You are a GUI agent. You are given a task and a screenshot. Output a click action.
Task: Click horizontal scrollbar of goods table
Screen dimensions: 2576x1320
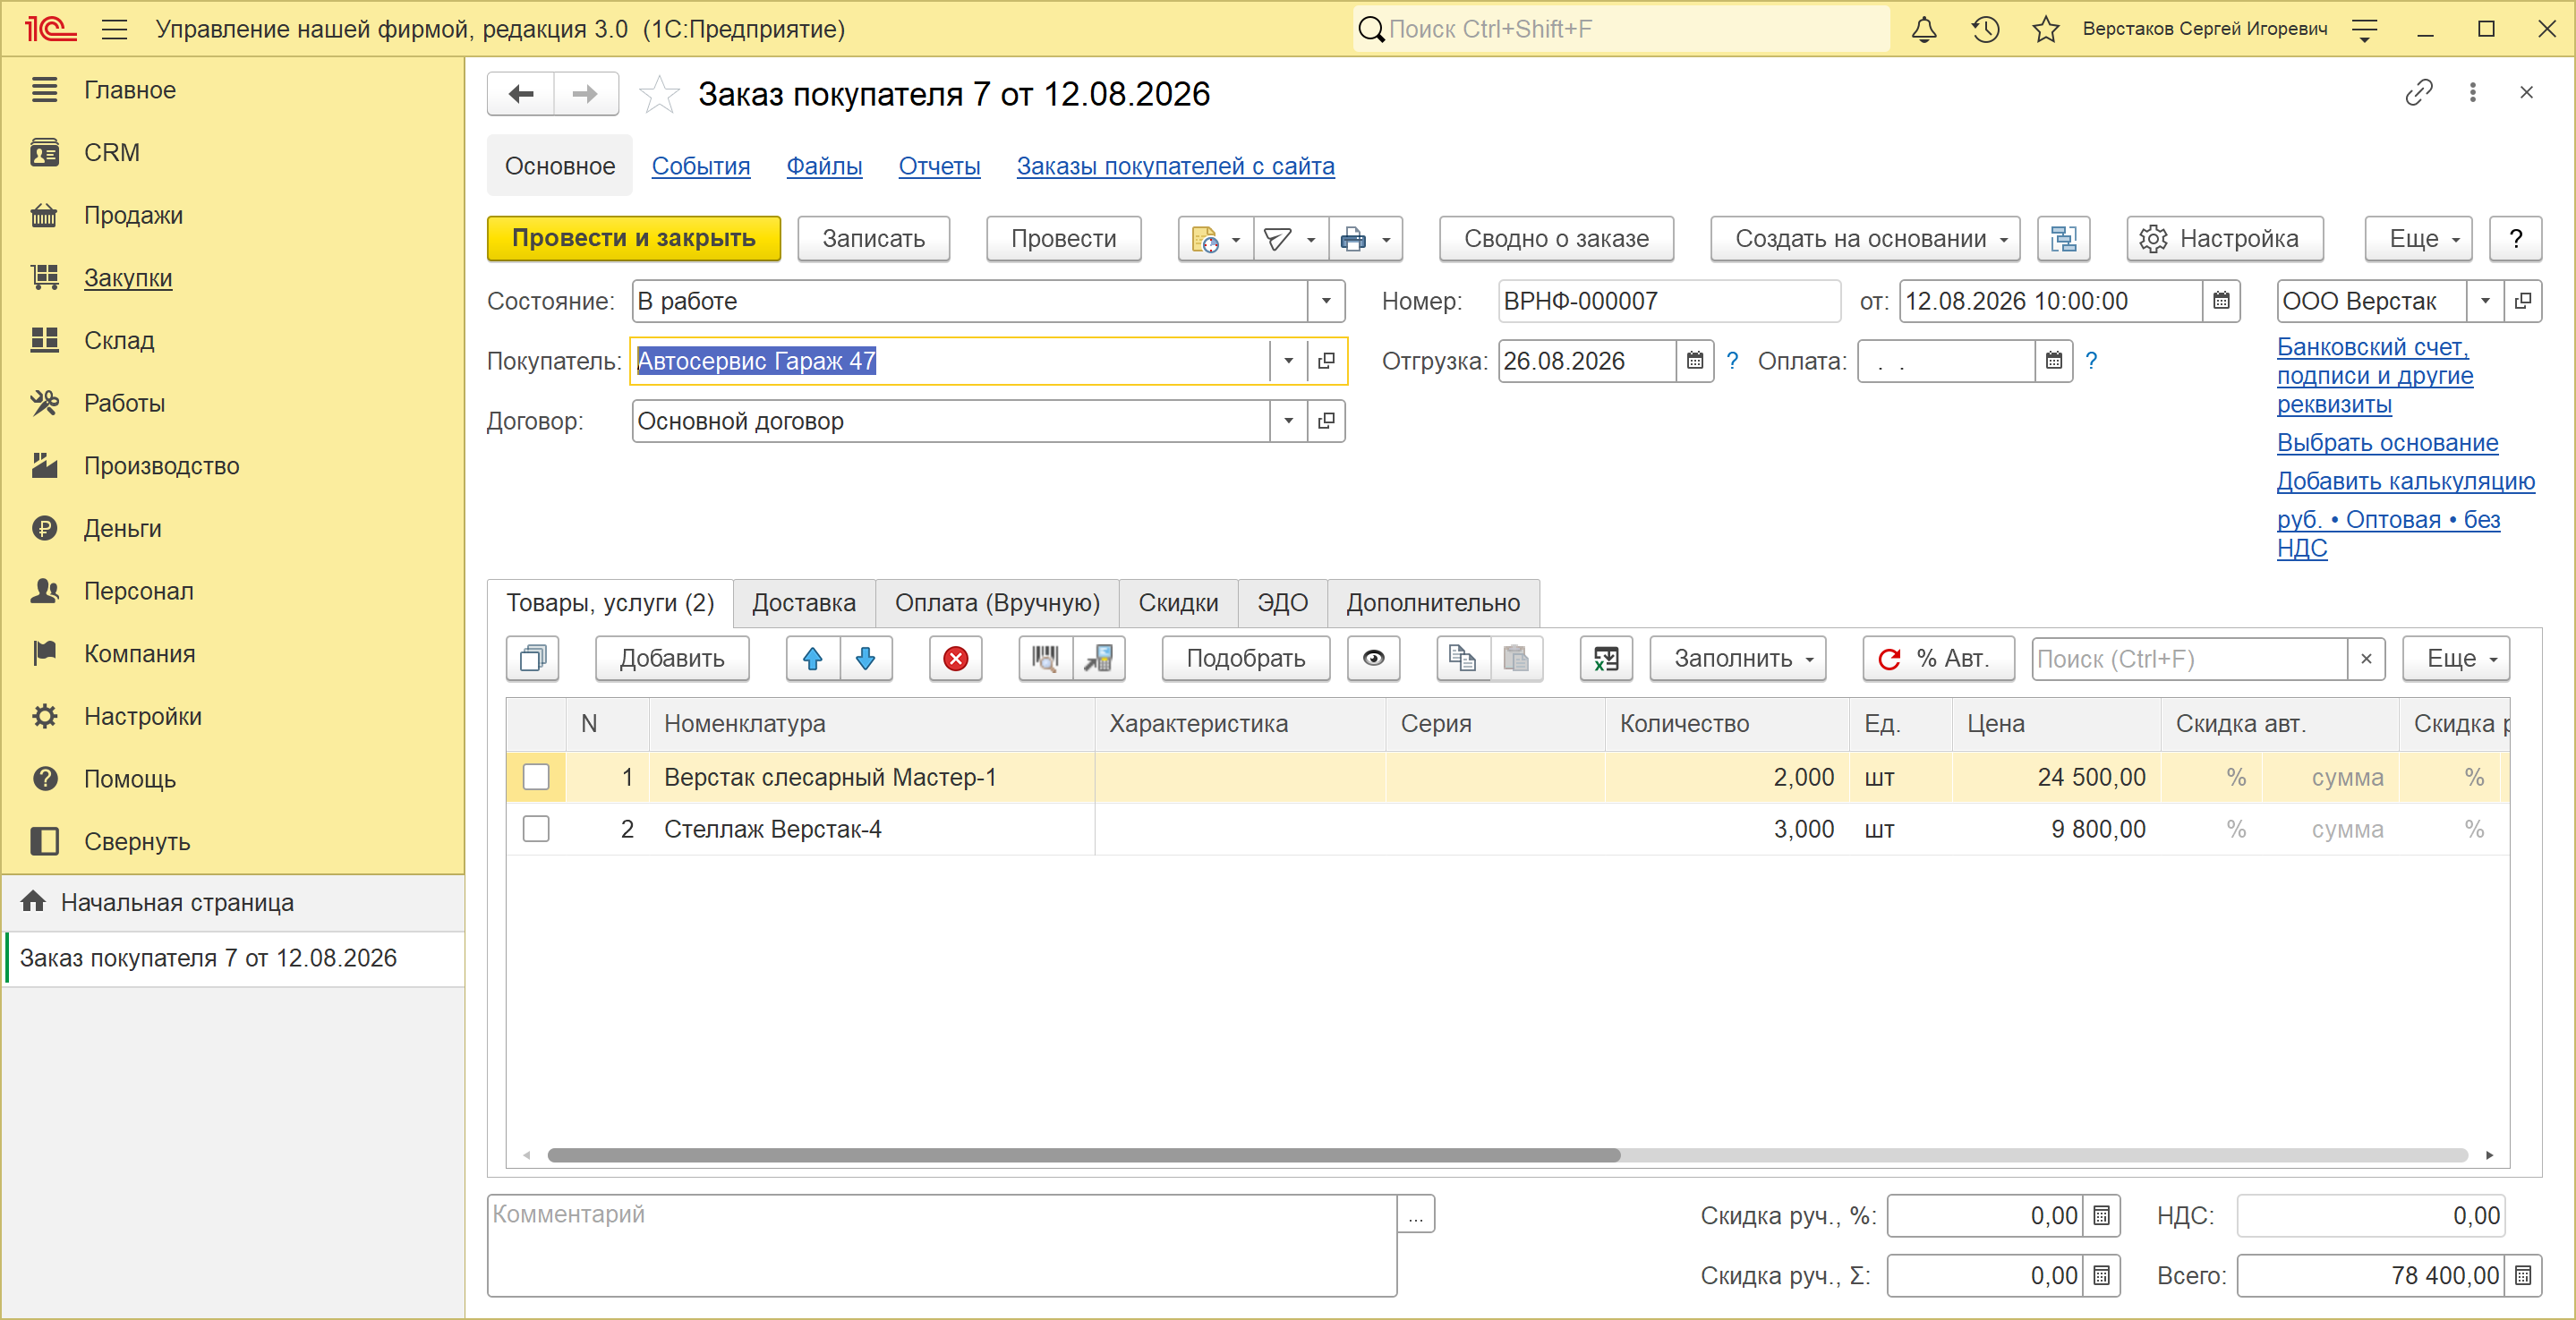pyautogui.click(x=1084, y=1156)
